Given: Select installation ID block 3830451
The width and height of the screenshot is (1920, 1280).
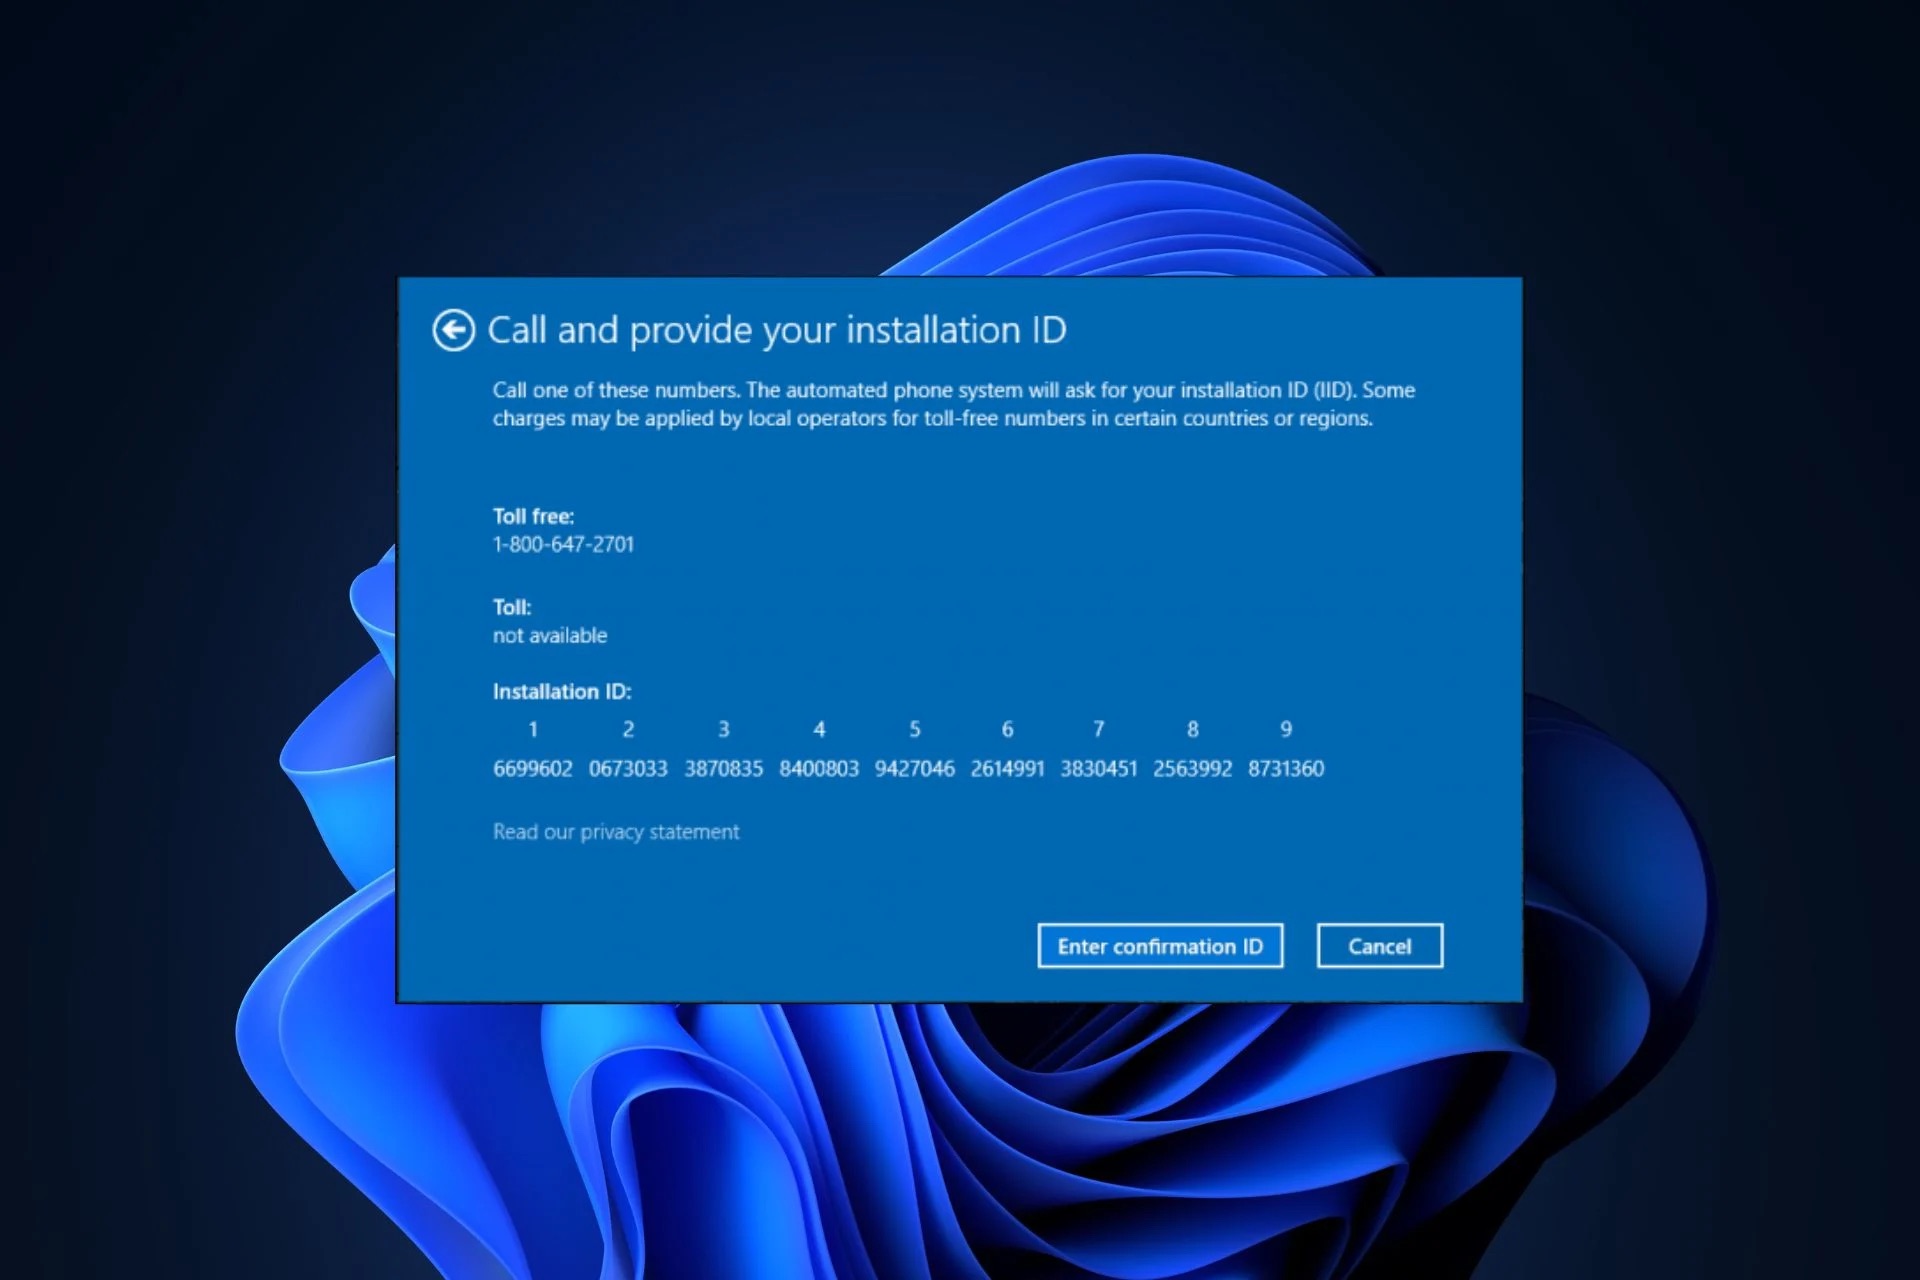Looking at the screenshot, I should tap(1098, 769).
